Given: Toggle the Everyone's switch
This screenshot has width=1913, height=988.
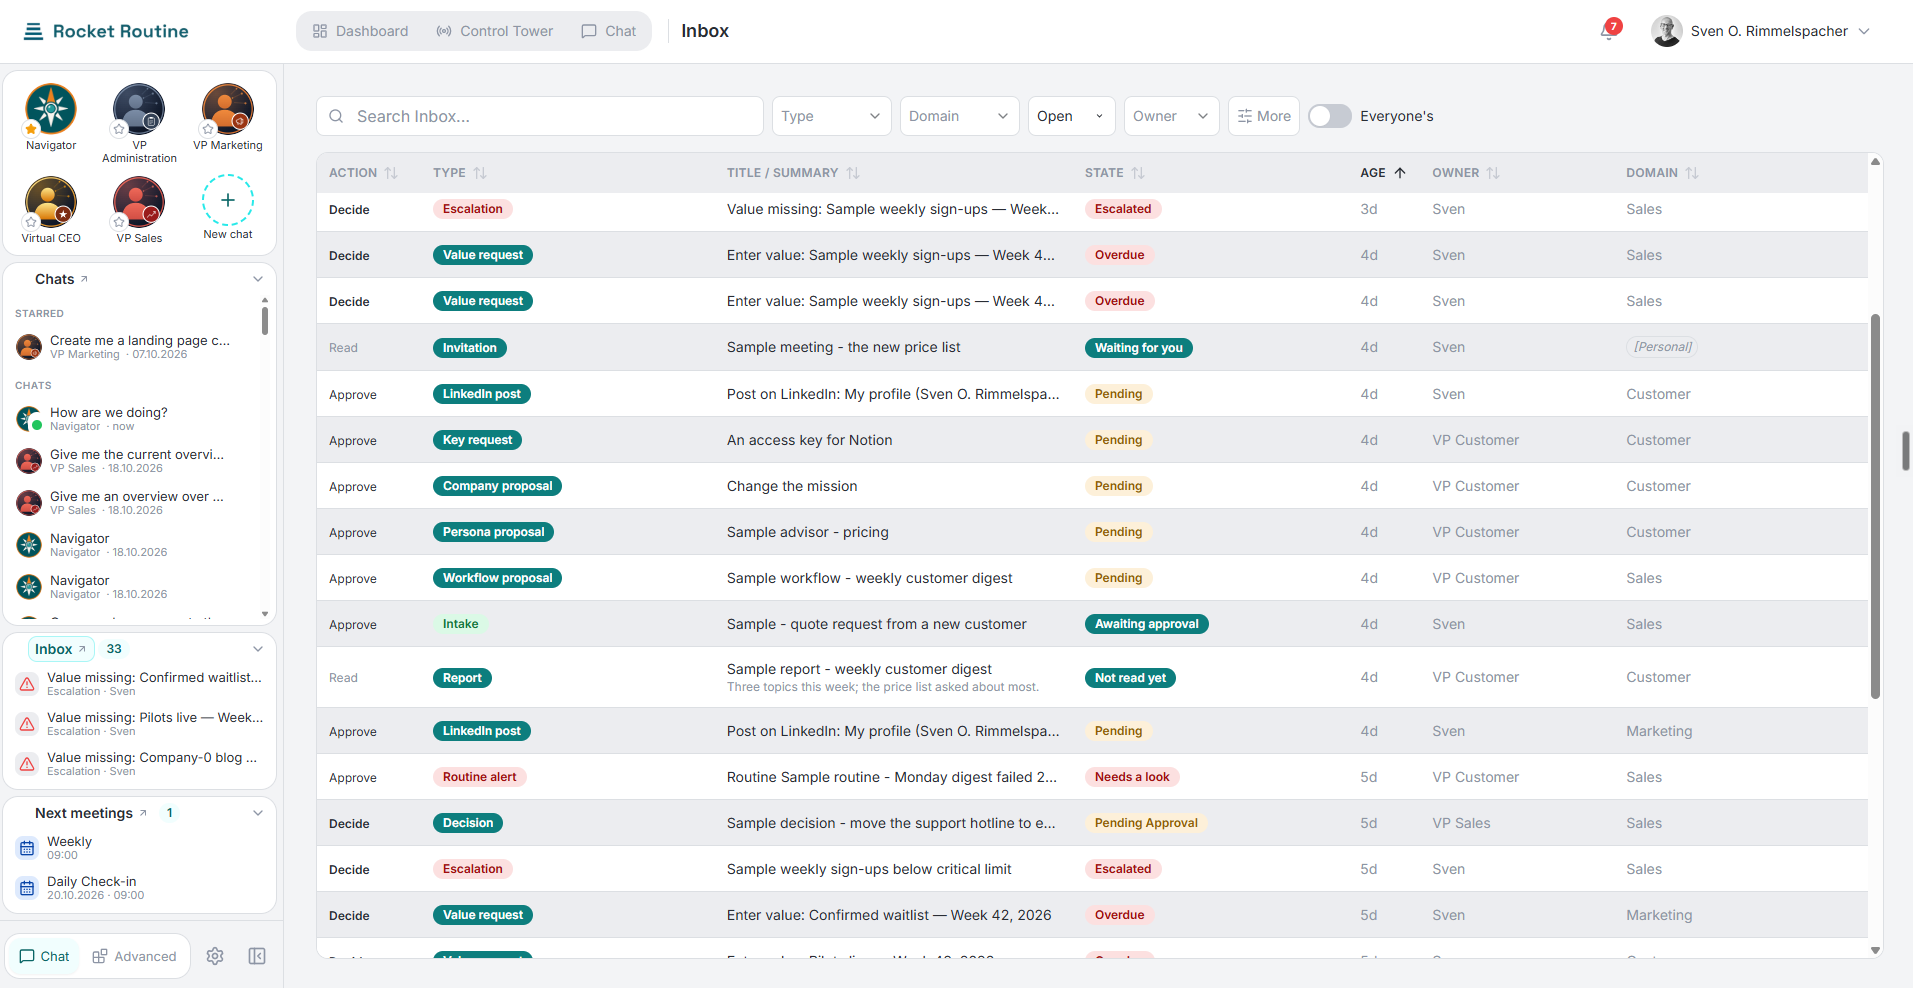Looking at the screenshot, I should (1330, 116).
